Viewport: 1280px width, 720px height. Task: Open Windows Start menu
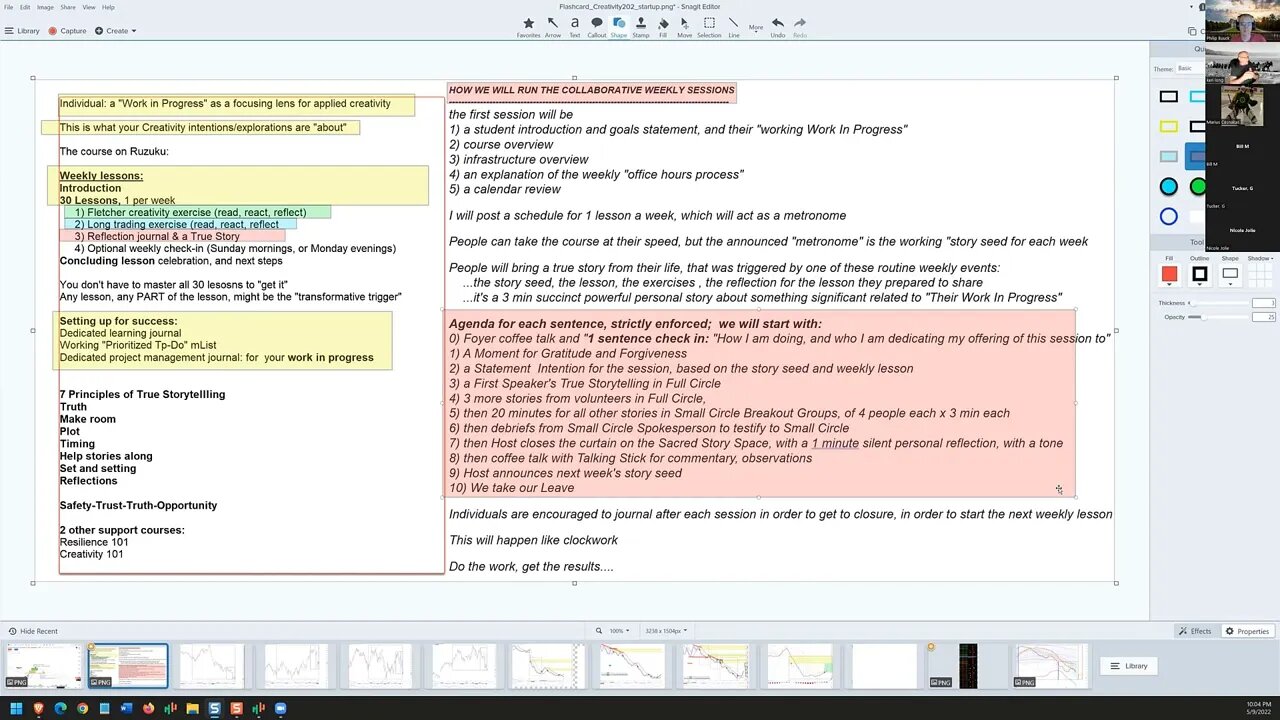pyautogui.click(x=16, y=709)
